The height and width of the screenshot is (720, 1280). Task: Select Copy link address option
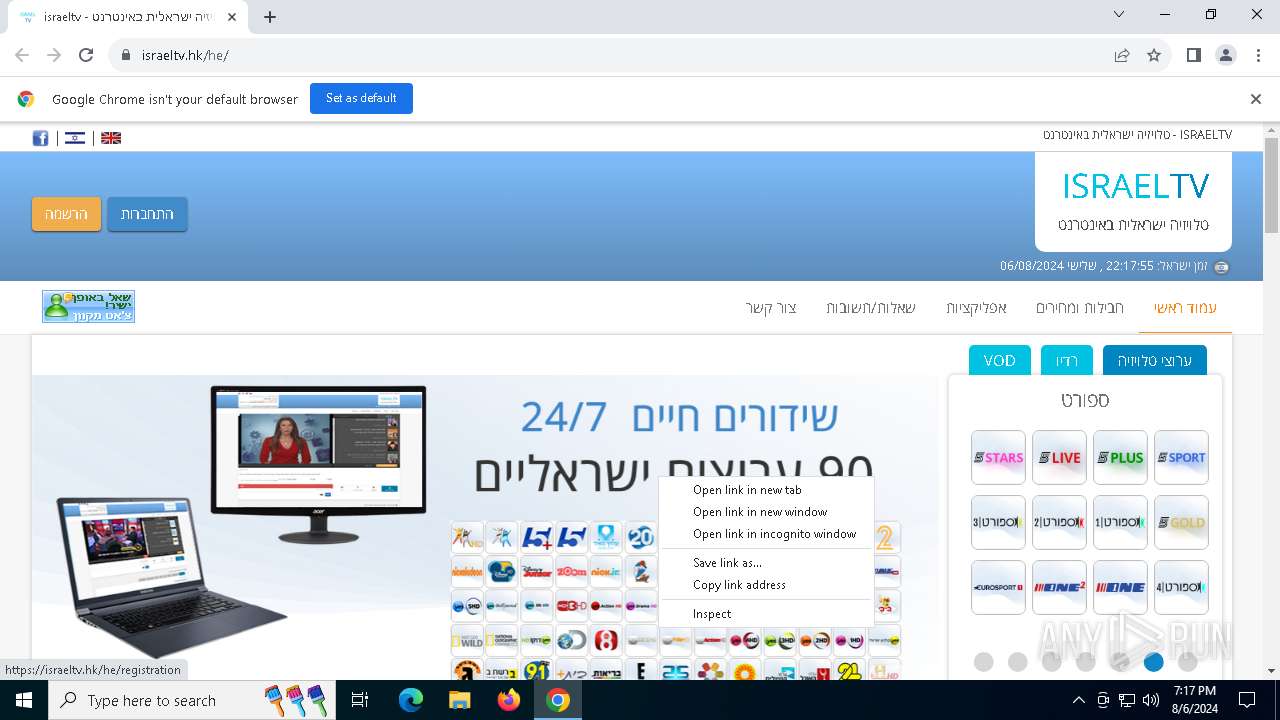(766, 585)
